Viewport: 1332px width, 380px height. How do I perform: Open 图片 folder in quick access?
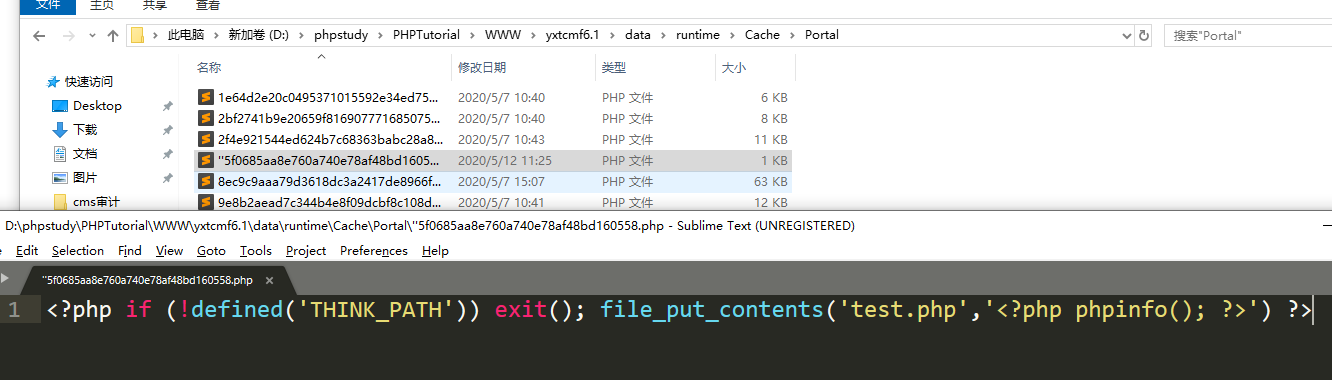(84, 178)
